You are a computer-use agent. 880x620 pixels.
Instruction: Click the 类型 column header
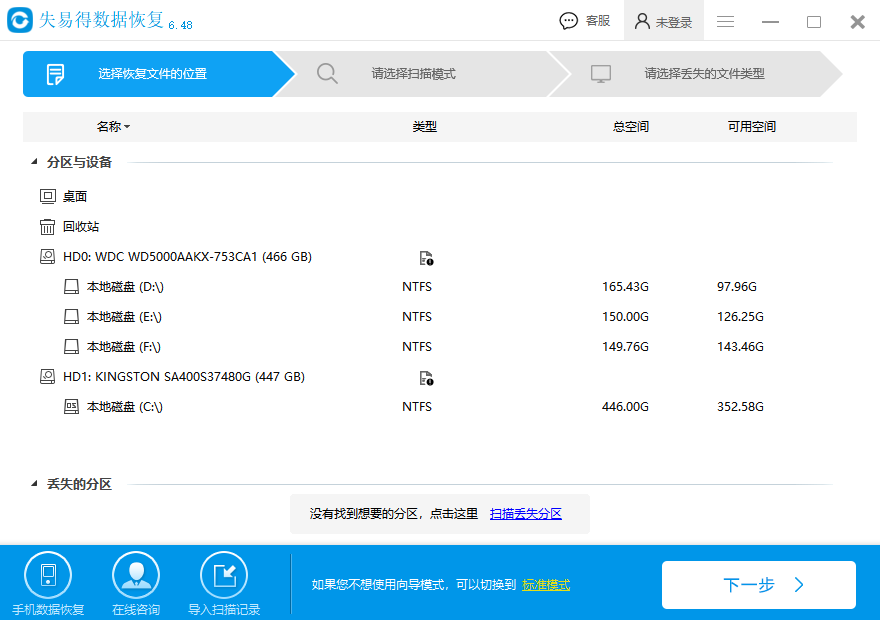coord(424,127)
